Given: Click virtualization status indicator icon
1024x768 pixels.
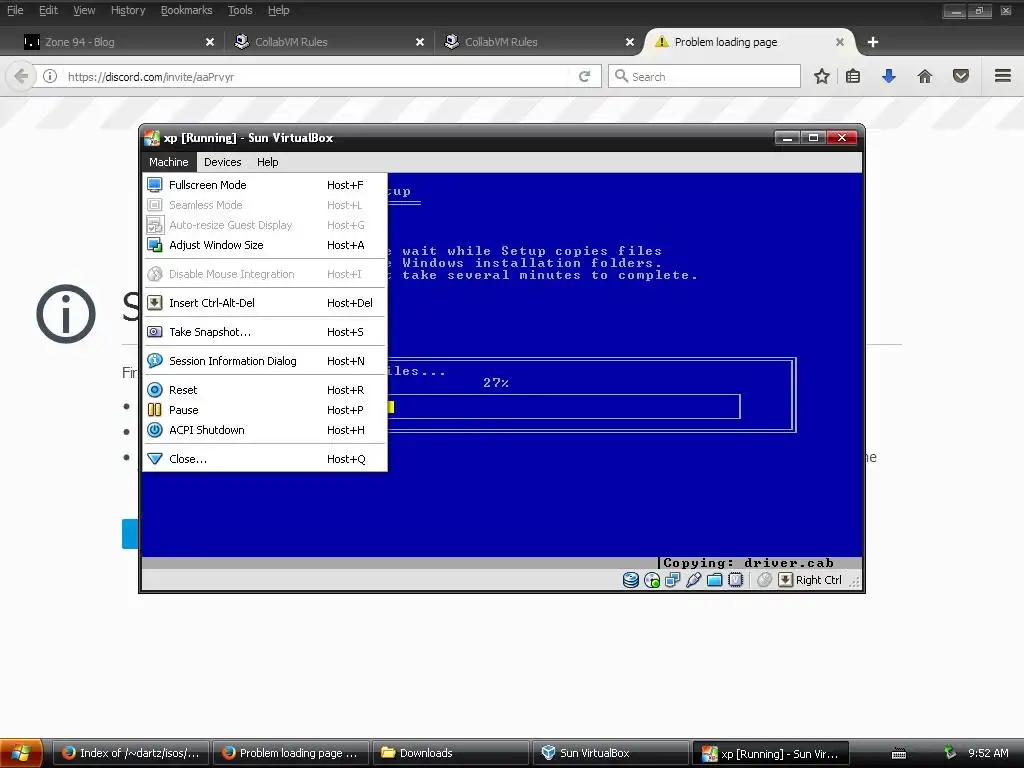Looking at the screenshot, I should click(x=735, y=580).
